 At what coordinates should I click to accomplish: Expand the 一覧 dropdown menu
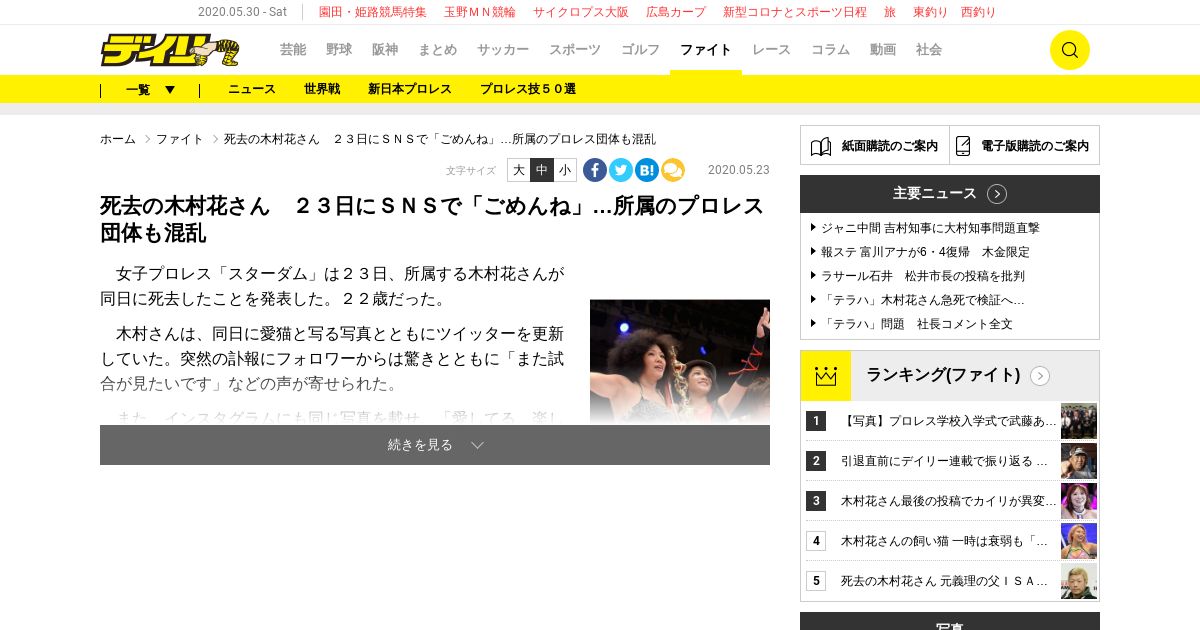[x=150, y=89]
